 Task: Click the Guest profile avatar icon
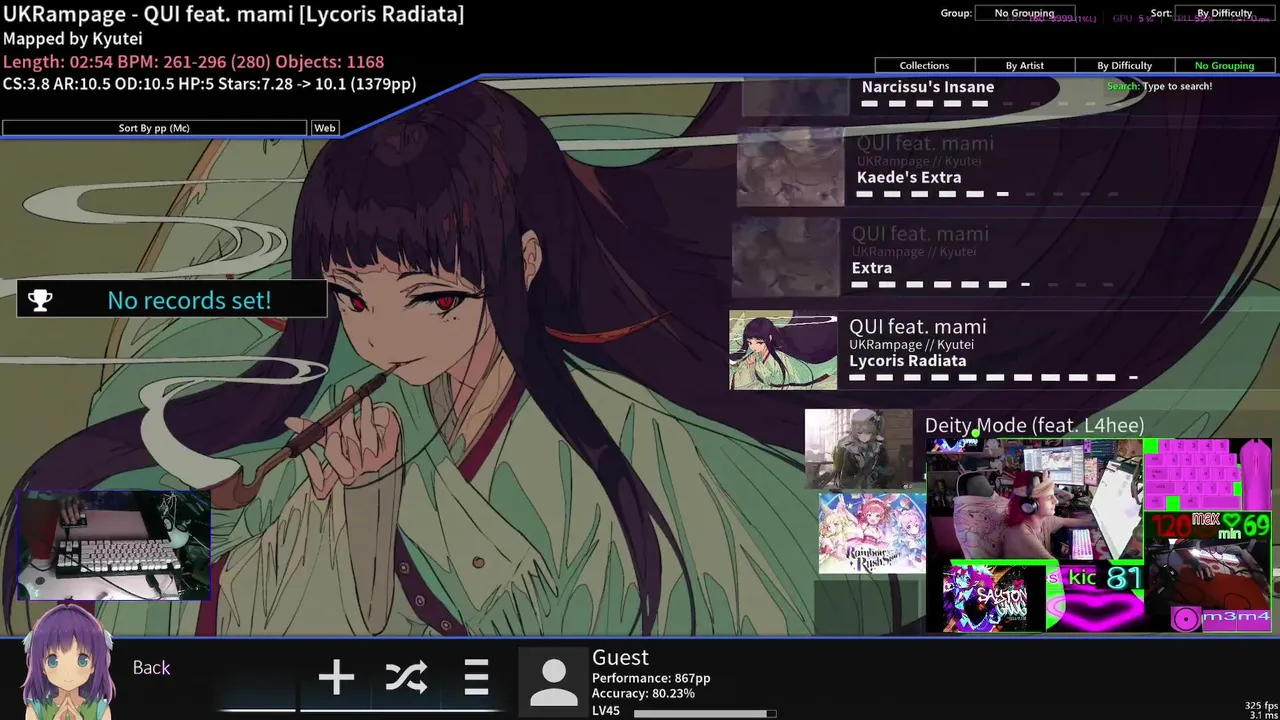[553, 682]
